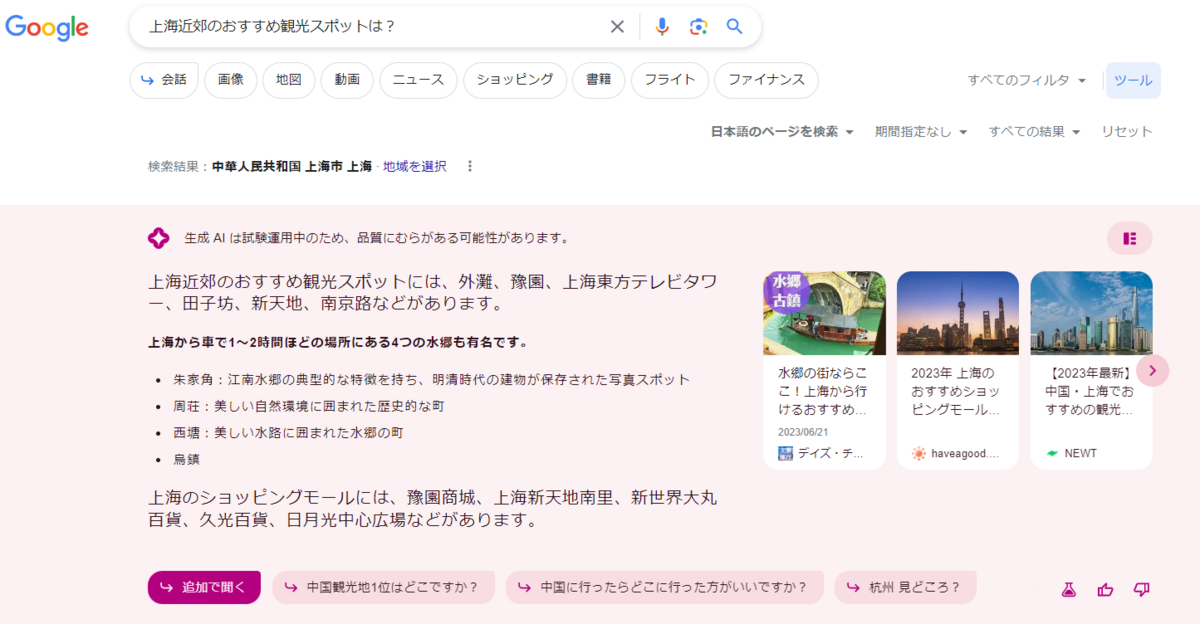Switch to the ニュース tab
Viewport: 1200px width, 624px height.
click(x=418, y=80)
